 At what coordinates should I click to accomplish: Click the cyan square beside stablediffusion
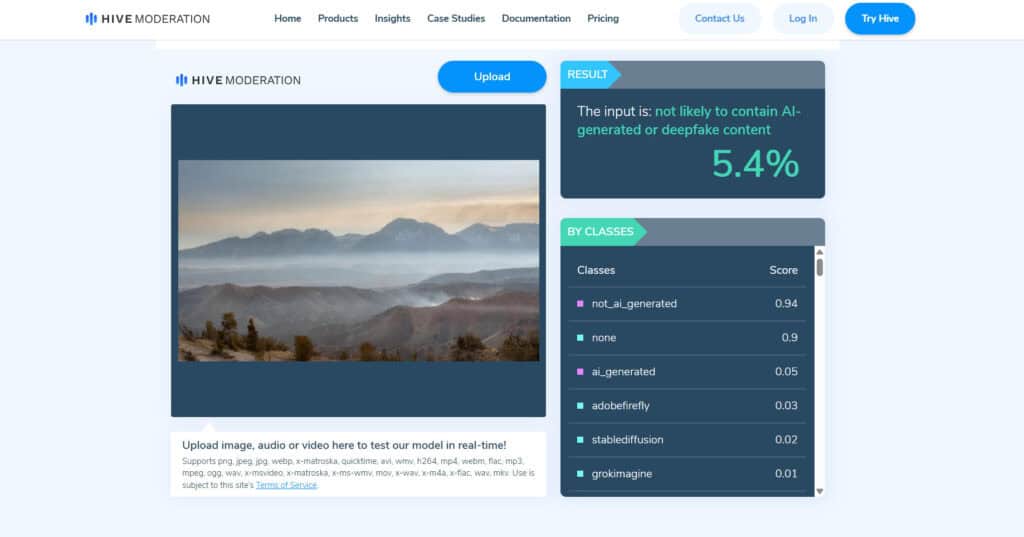pyautogui.click(x=580, y=439)
